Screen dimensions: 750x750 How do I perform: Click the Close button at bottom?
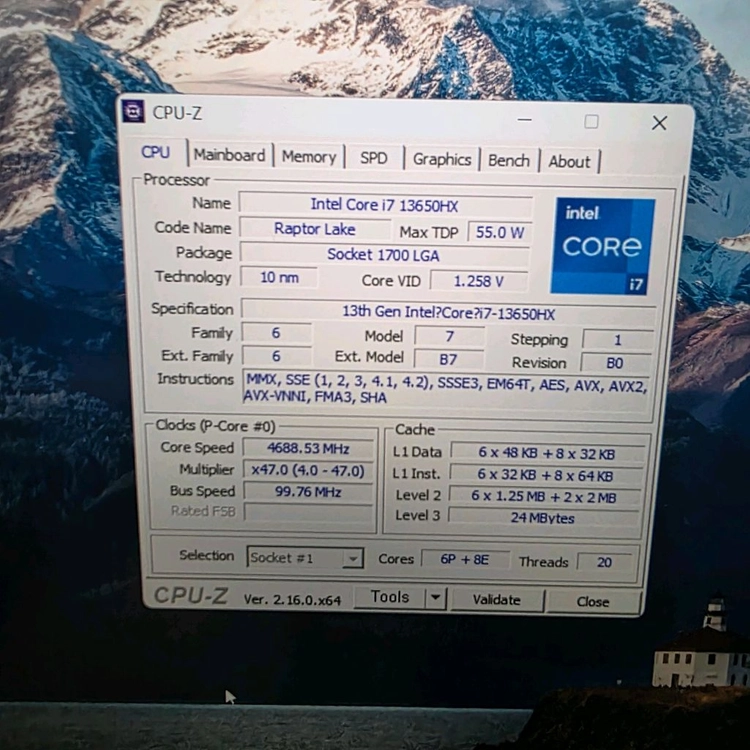click(x=593, y=601)
